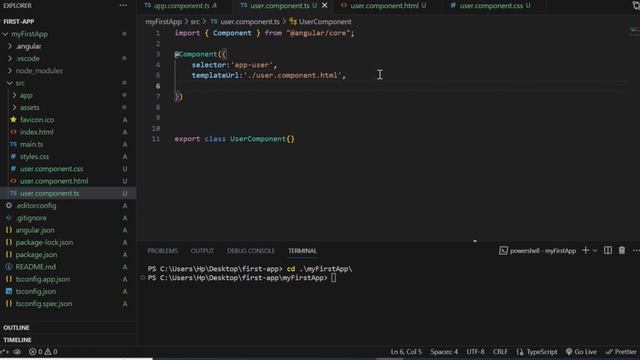The image size is (640, 360).
Task: Open .gitignore file
Action: click(31, 218)
